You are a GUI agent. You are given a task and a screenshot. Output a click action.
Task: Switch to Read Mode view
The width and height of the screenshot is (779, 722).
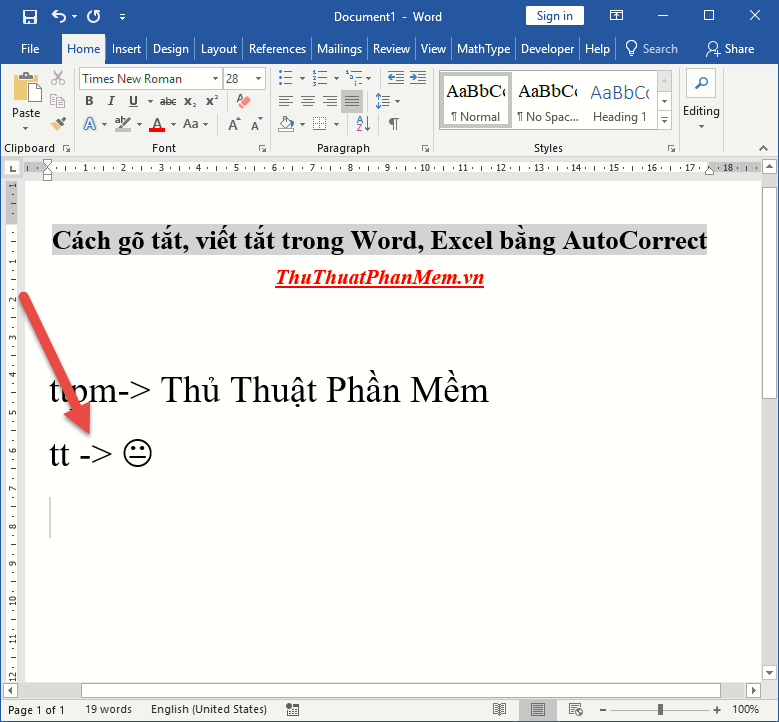point(499,709)
